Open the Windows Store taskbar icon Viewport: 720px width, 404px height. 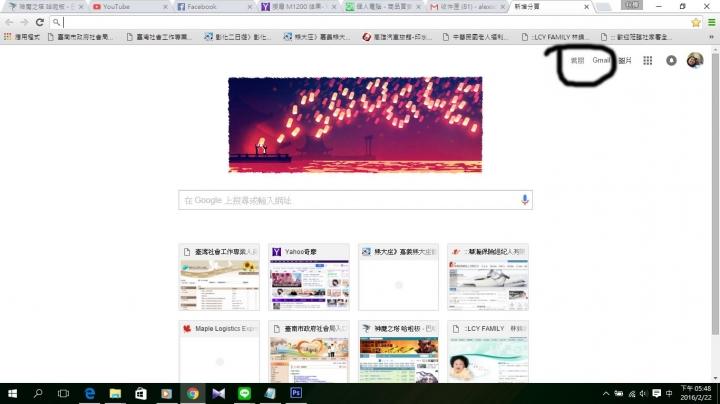(141, 393)
